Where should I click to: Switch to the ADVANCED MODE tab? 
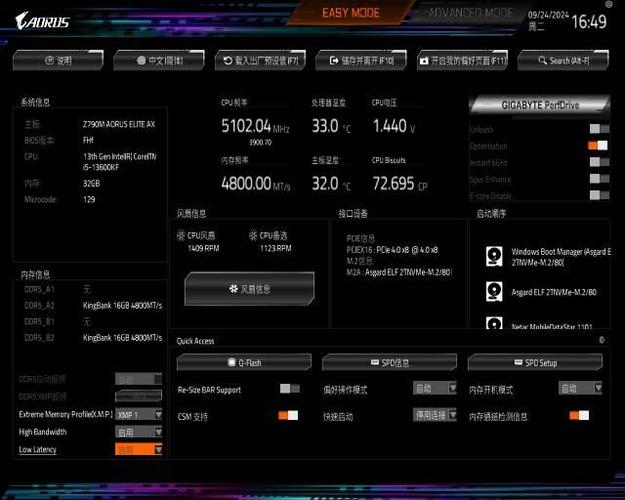tap(470, 12)
